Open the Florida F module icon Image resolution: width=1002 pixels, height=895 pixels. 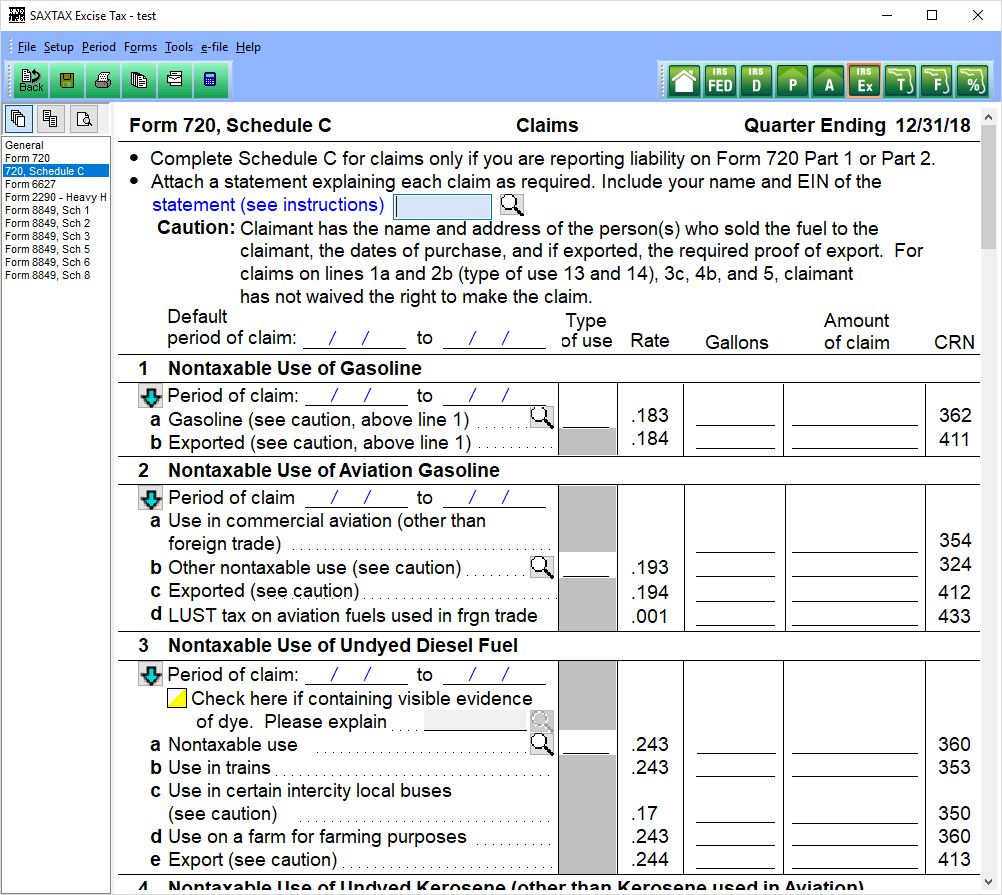pos(937,81)
